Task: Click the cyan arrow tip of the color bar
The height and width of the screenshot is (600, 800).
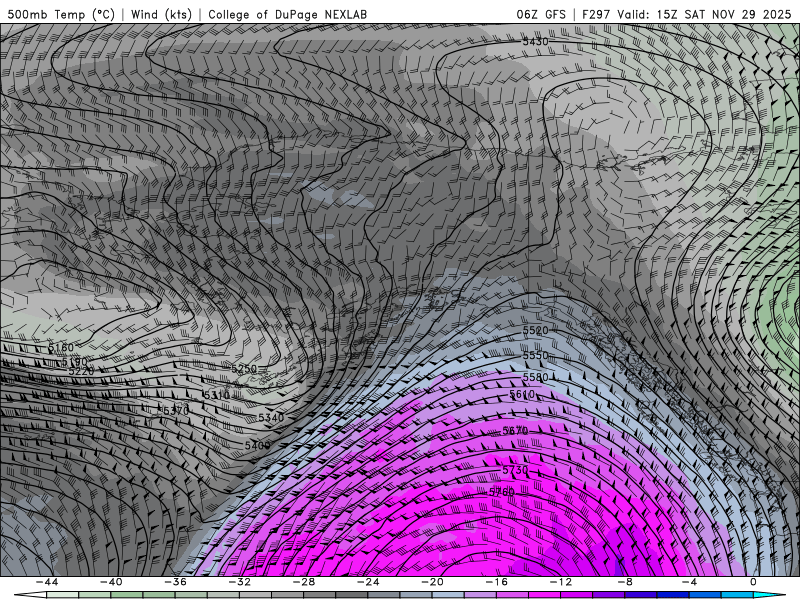Action: click(770, 595)
